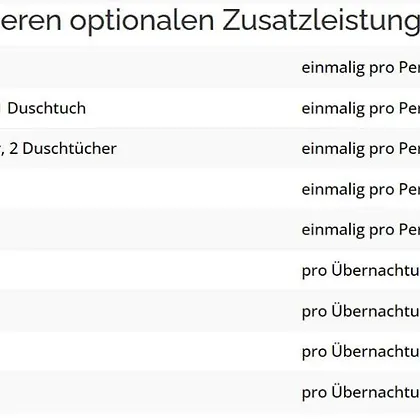This screenshot has height=420, width=420.
Task: Click empty description cell beside first pro Übernachtu
Action: pyautogui.click(x=147, y=270)
